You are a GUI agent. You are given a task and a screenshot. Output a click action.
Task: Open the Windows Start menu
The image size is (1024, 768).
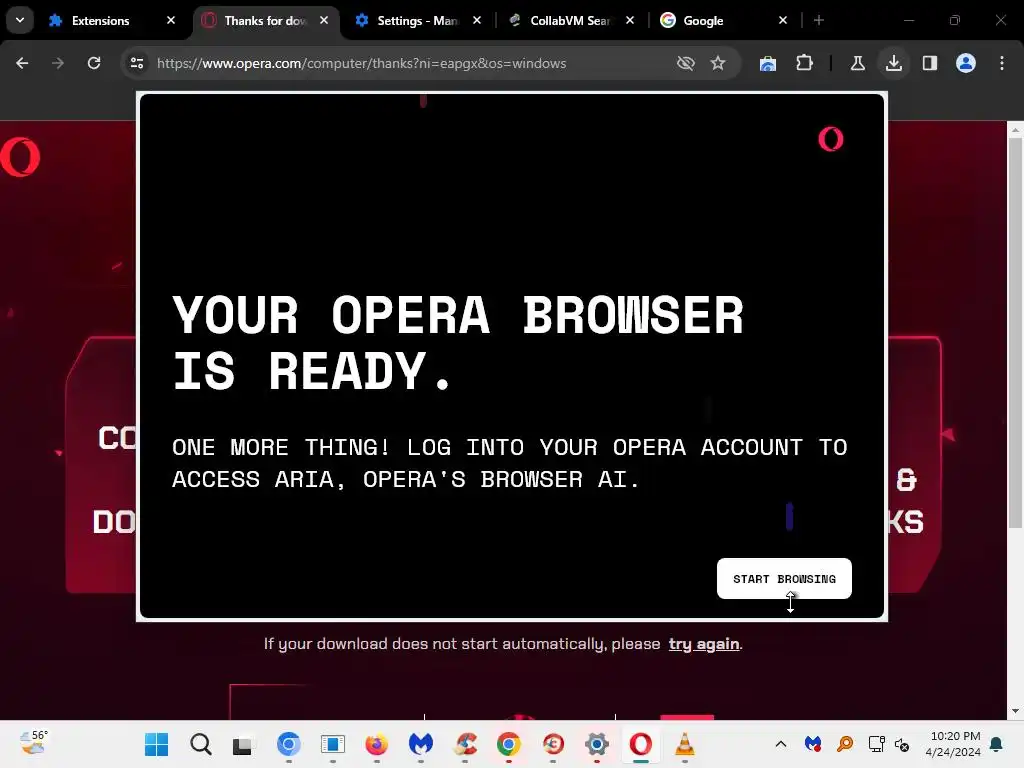[x=156, y=744]
